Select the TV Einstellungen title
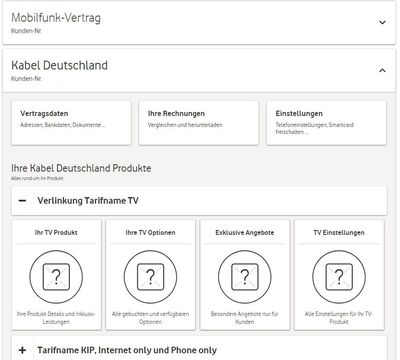This screenshot has height=360, width=400. [x=339, y=232]
